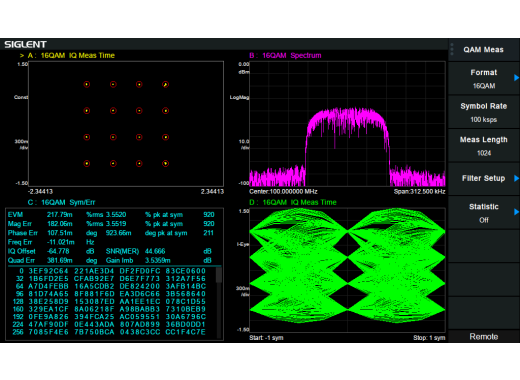Click the Phase Err value 107.51m

60,233
